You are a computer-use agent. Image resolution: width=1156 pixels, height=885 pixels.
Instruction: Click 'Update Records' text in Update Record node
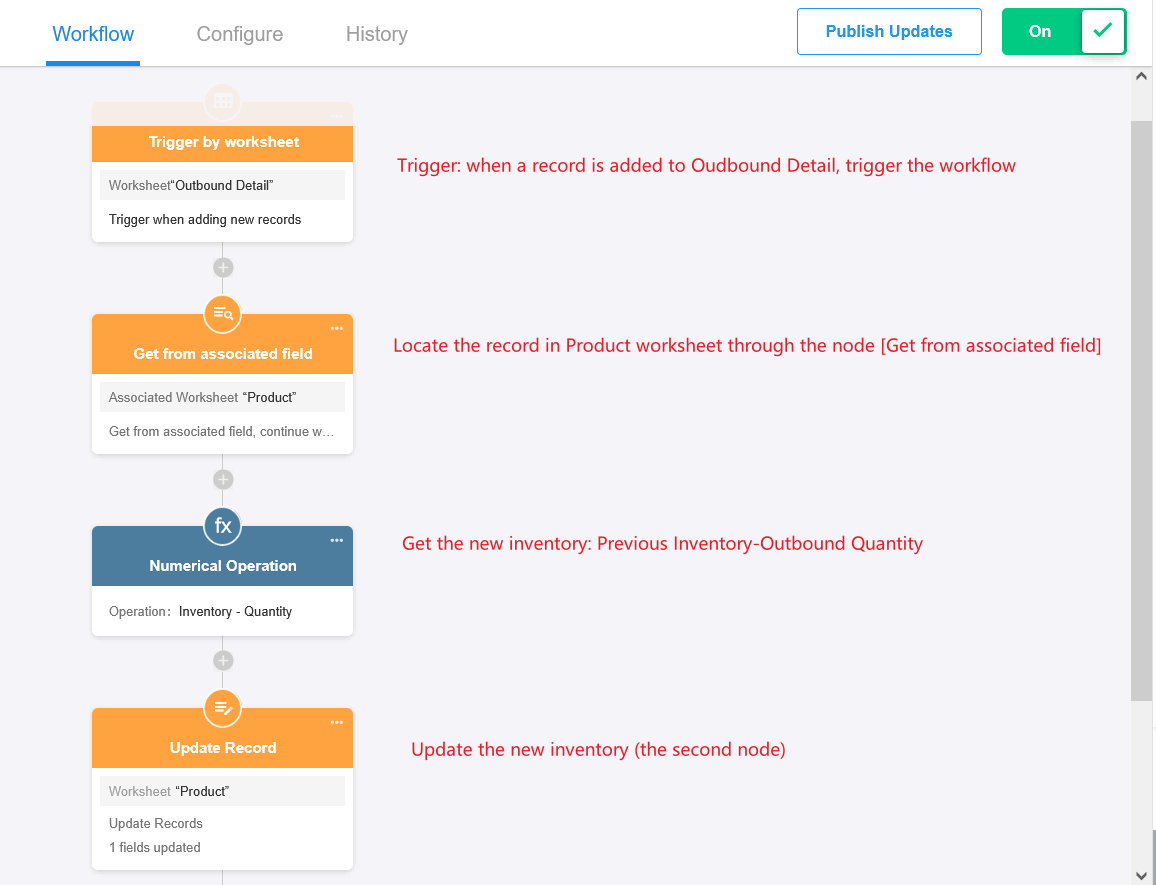coord(156,823)
